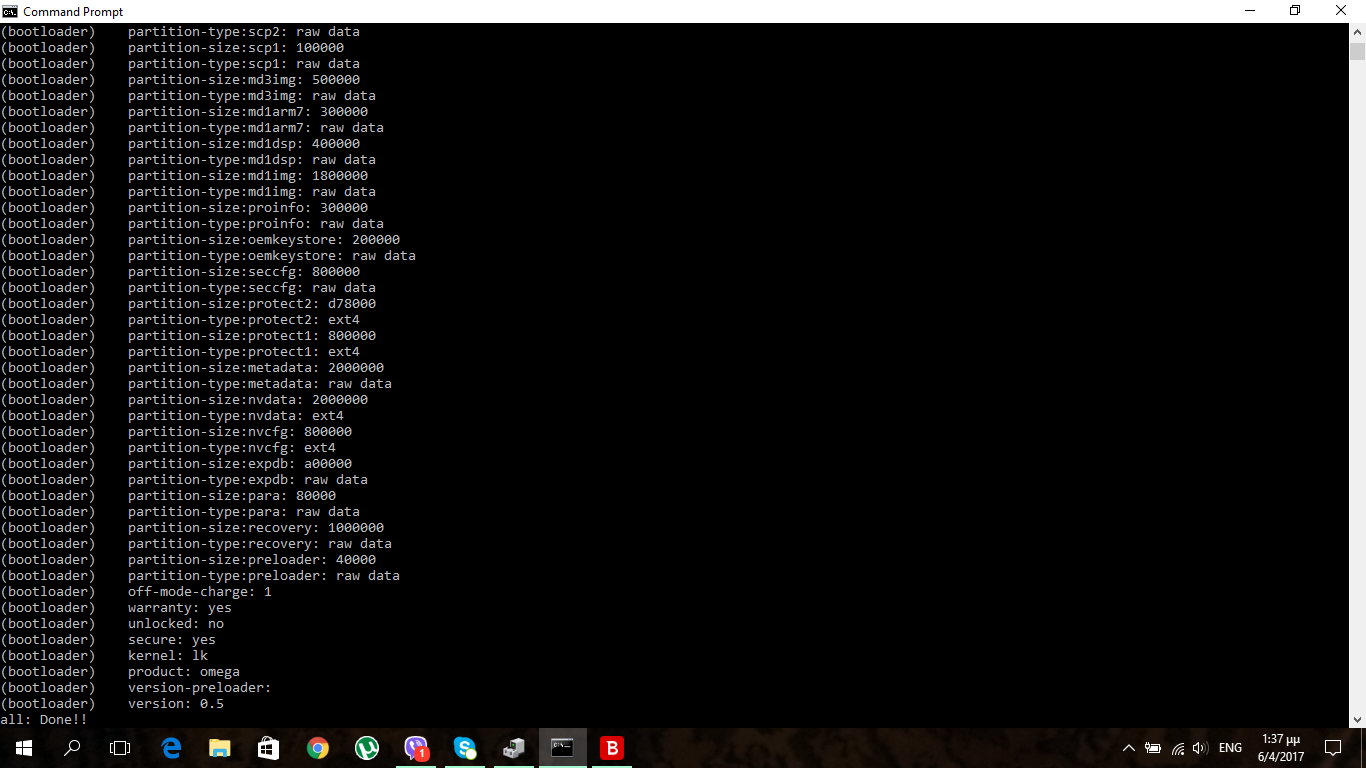Click the 'partition-size:proinfo: 300000' line

pos(248,208)
